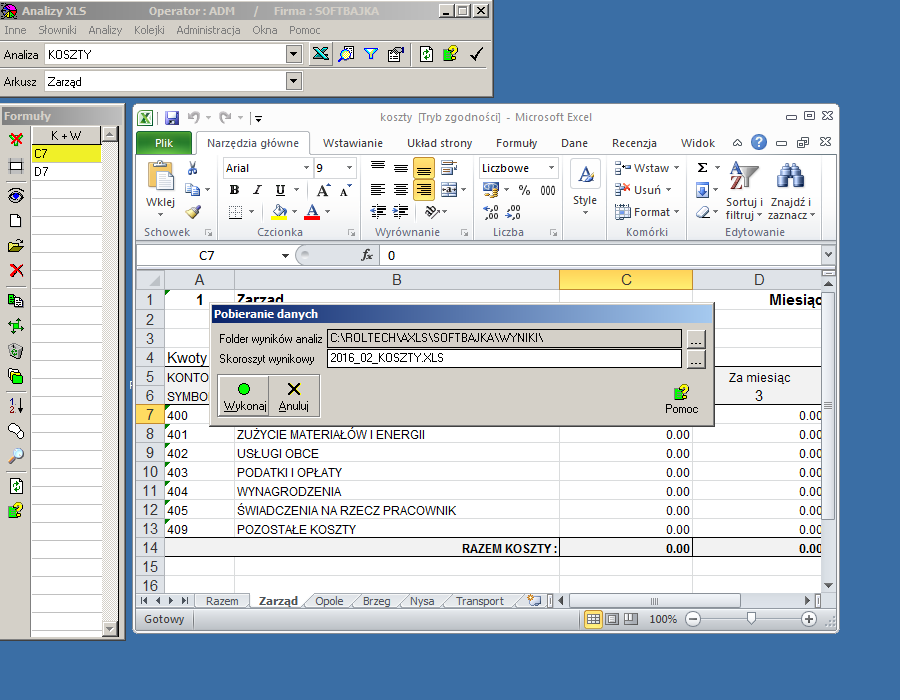The image size is (900, 700).
Task: Click the new document icon in Formuły panel
Action: point(16,221)
